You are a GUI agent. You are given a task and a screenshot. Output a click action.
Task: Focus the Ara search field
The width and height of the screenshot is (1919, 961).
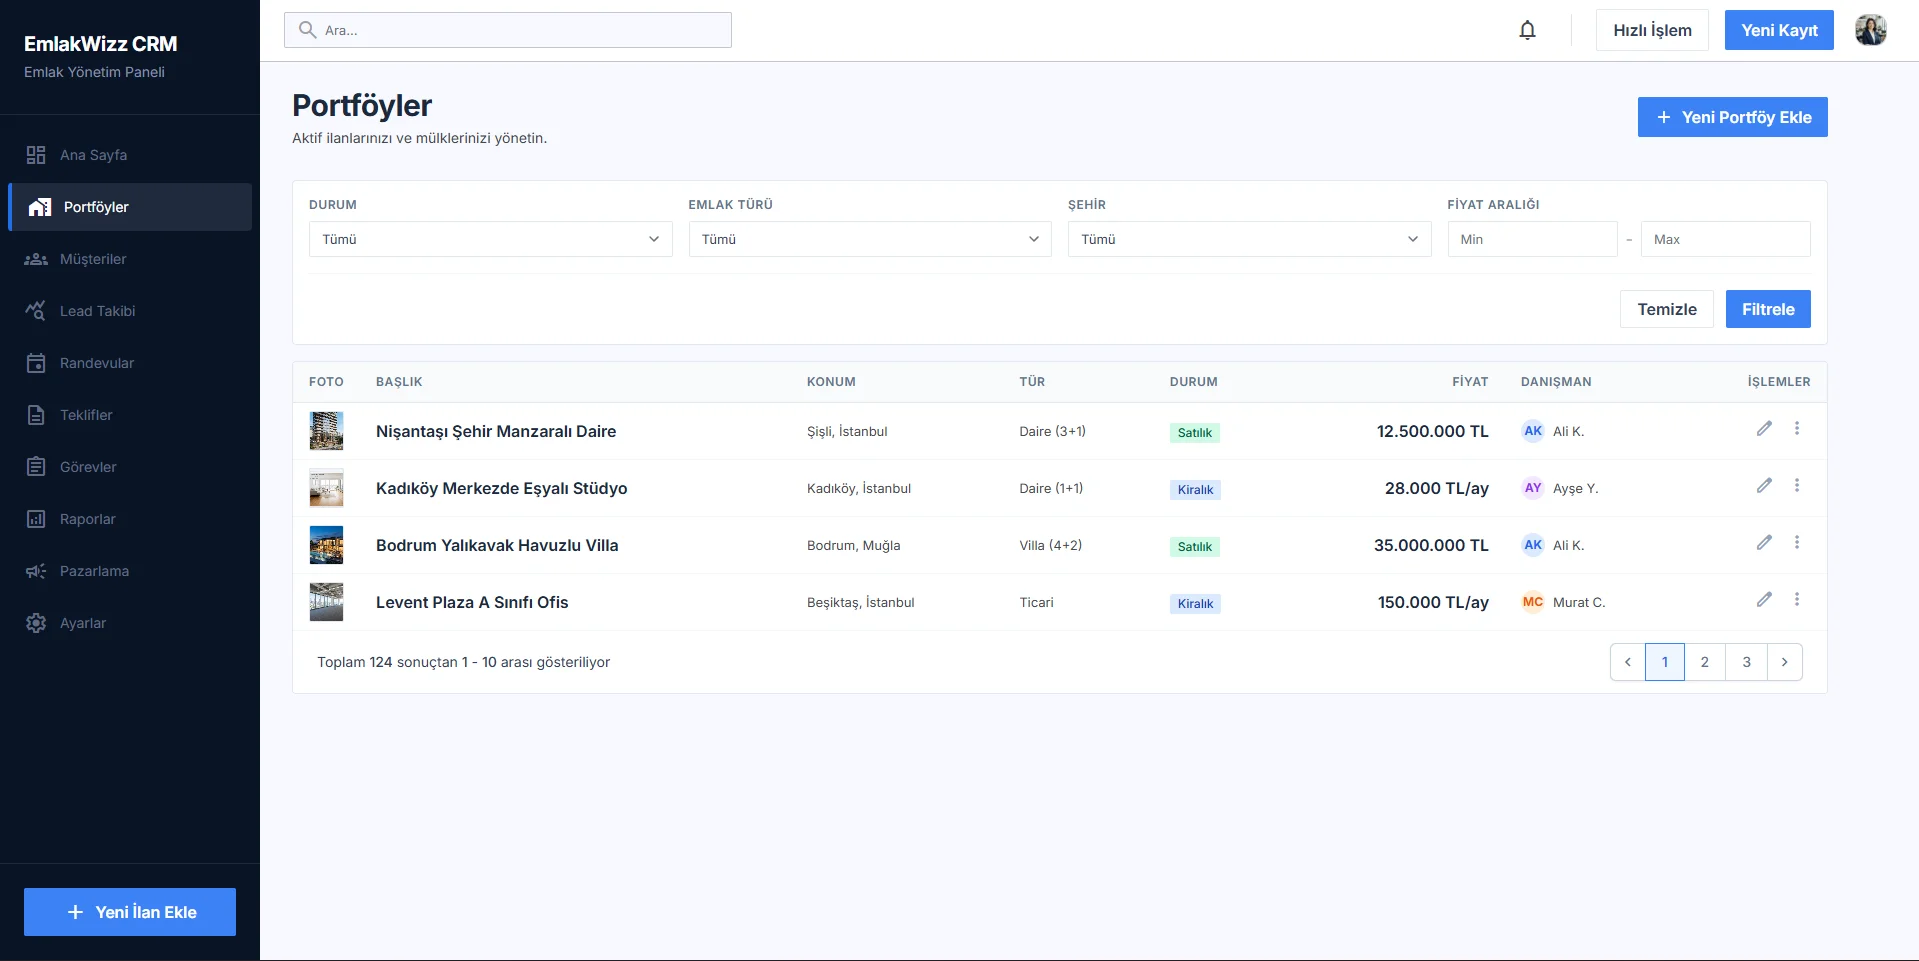[x=508, y=30]
